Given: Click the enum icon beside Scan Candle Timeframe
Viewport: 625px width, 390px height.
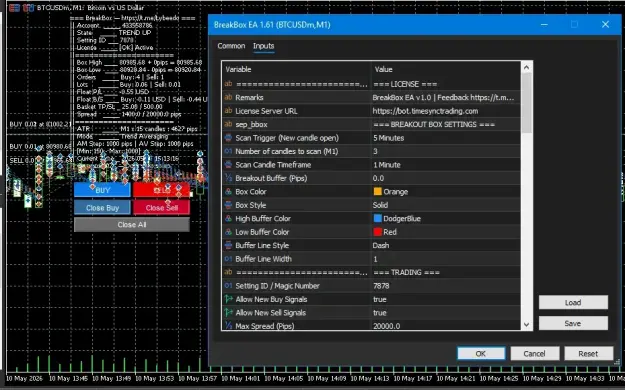Looking at the screenshot, I should [228, 164].
